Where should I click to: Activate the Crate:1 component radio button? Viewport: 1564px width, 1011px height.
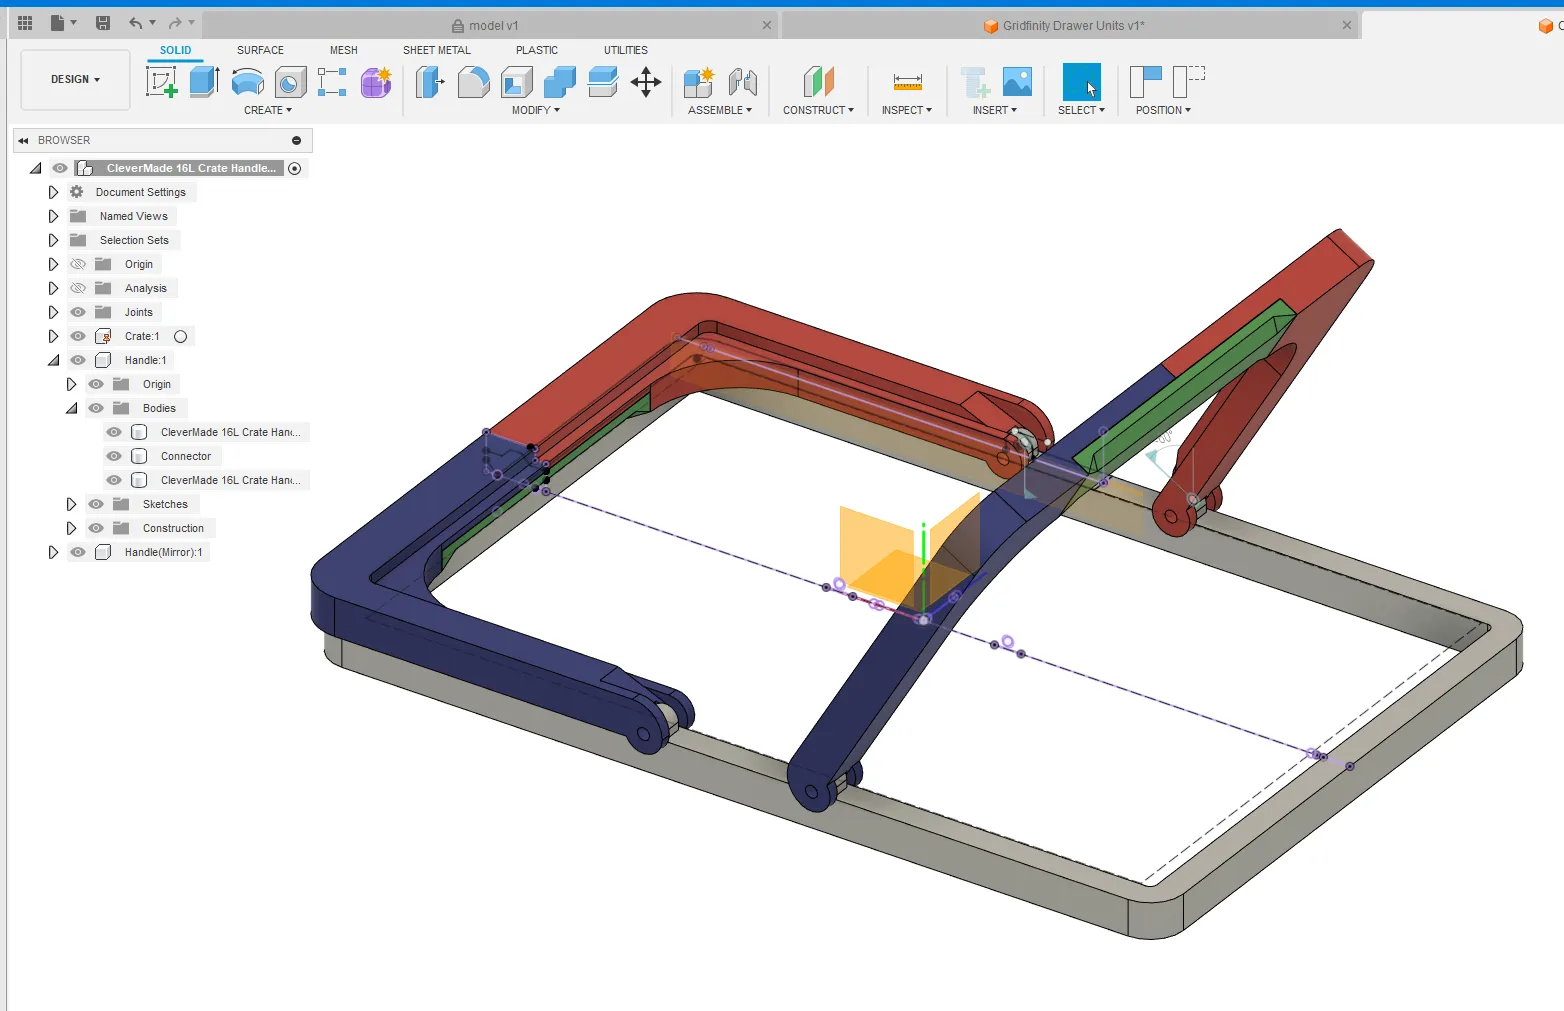[x=181, y=336]
